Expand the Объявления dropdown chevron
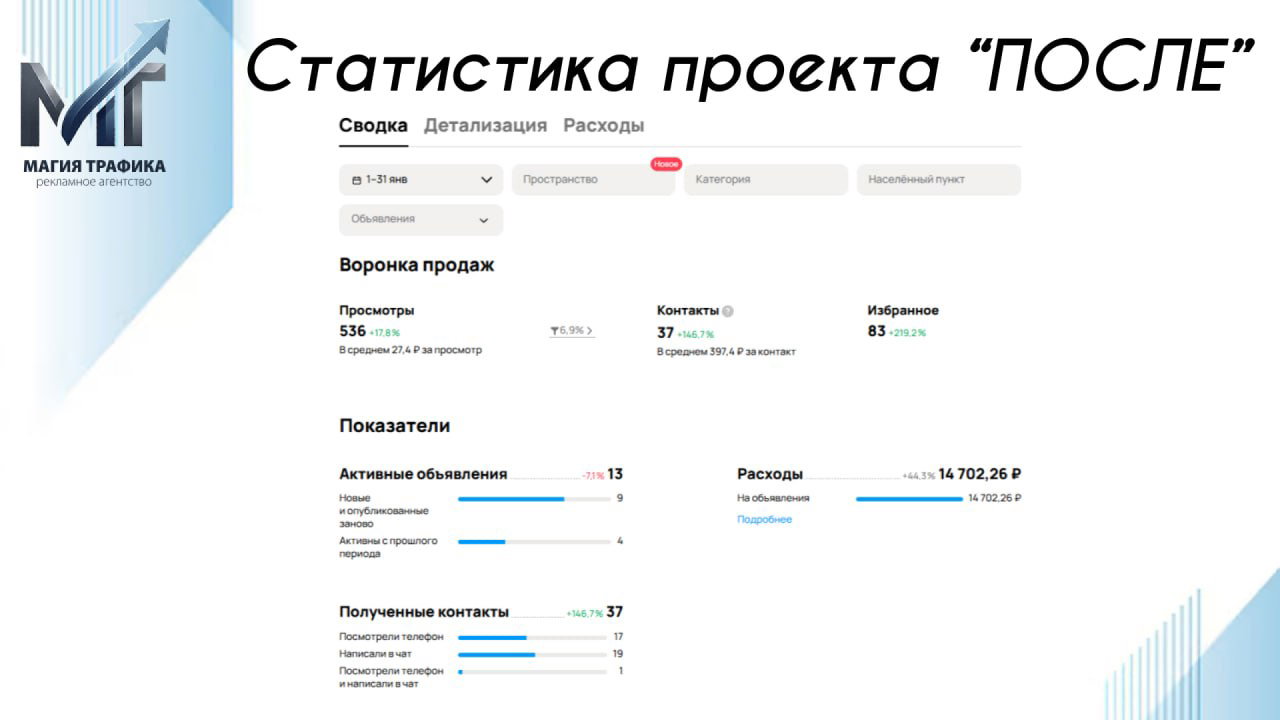 (x=484, y=220)
